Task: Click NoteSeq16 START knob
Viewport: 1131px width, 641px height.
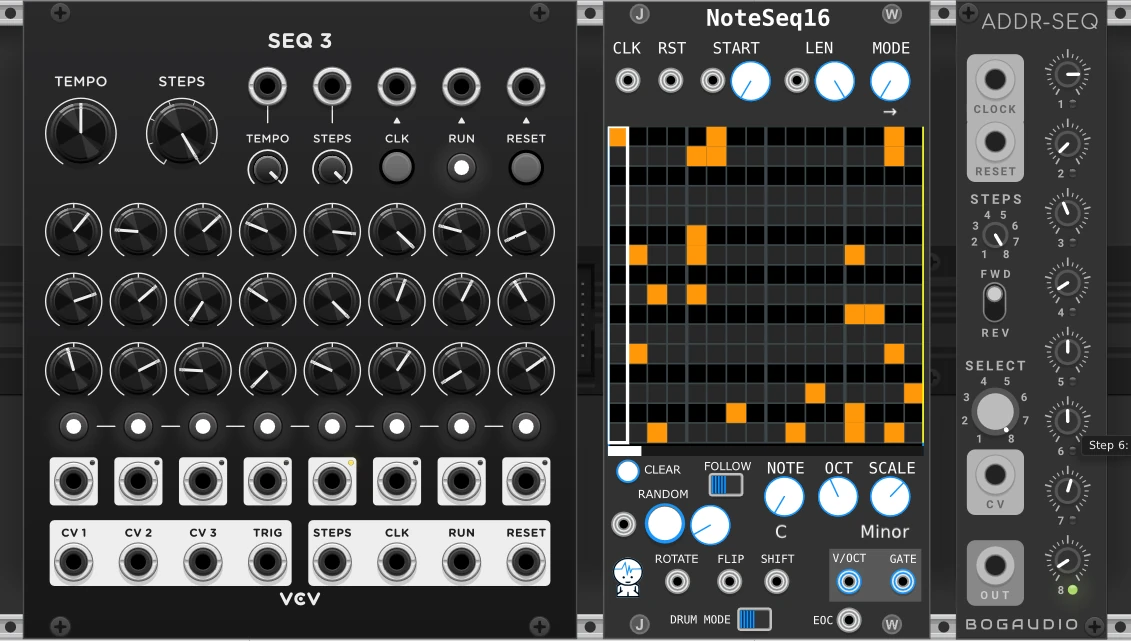Action: pos(750,81)
